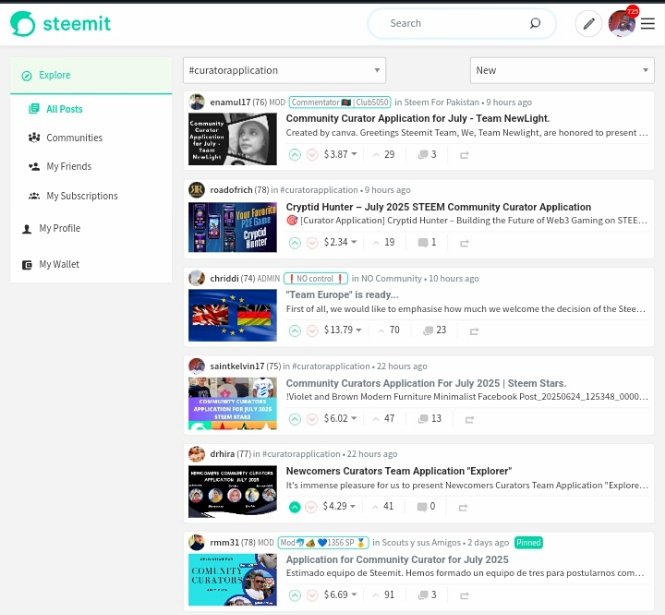The image size is (665, 615).
Task: Visit the Scouts y sus Amigos community link
Action: [x=421, y=542]
